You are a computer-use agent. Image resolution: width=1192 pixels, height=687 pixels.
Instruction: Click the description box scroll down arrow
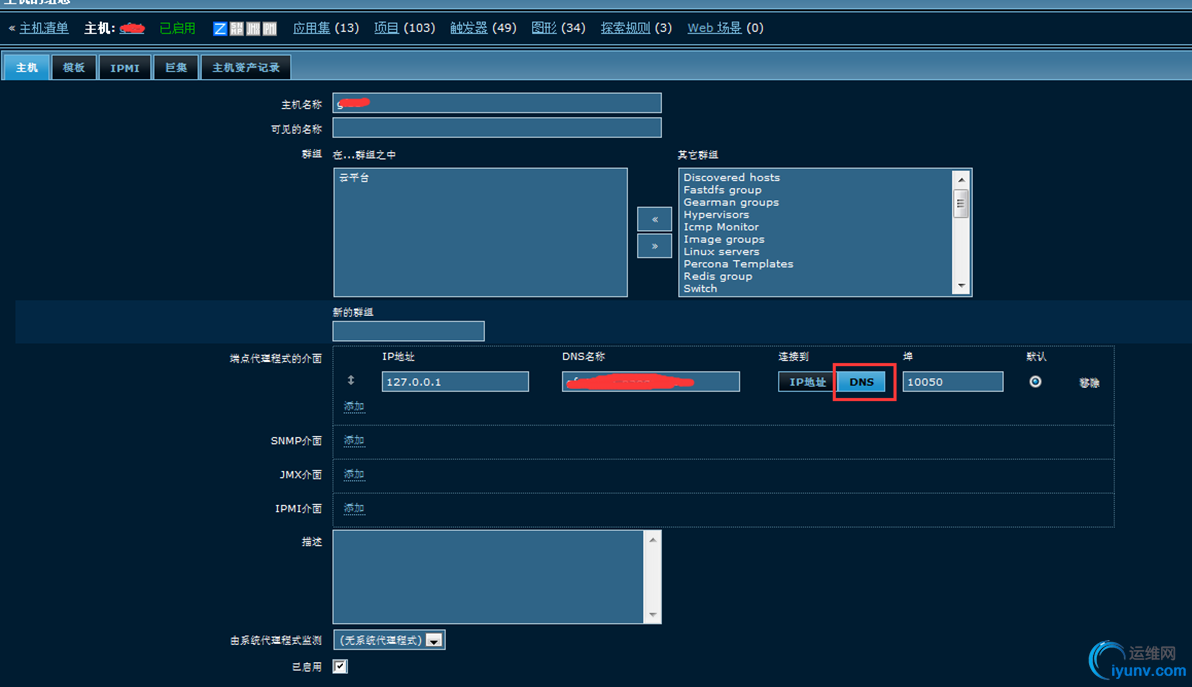point(652,615)
